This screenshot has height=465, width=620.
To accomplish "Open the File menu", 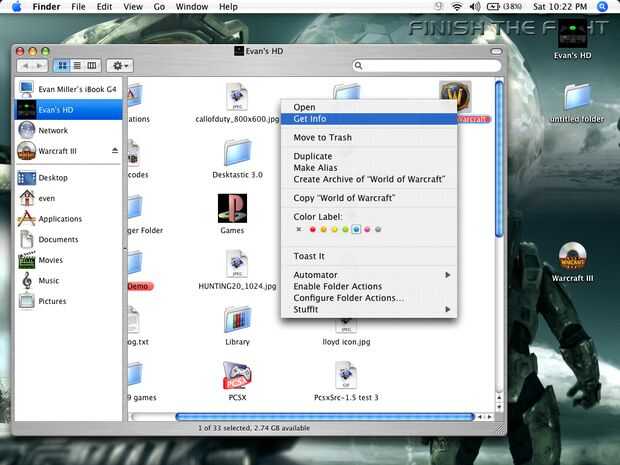I will [x=78, y=7].
